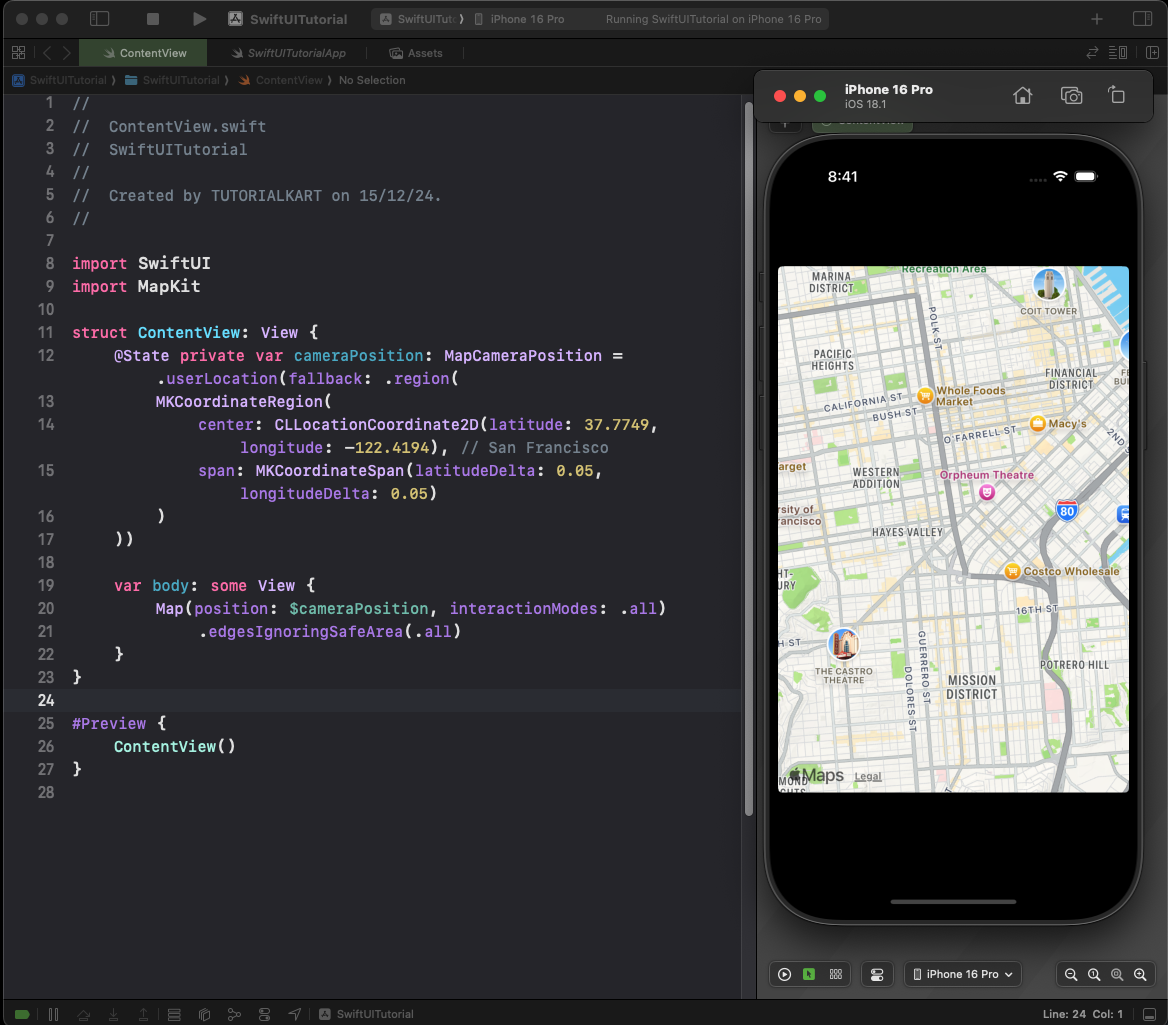Screen dimensions: 1168x1025
Task: Select the preview variants grid icon
Action: tap(835, 974)
